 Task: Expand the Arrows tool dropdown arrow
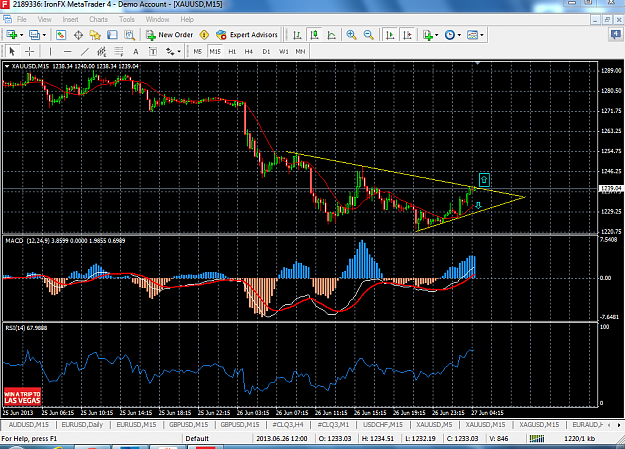coord(179,51)
